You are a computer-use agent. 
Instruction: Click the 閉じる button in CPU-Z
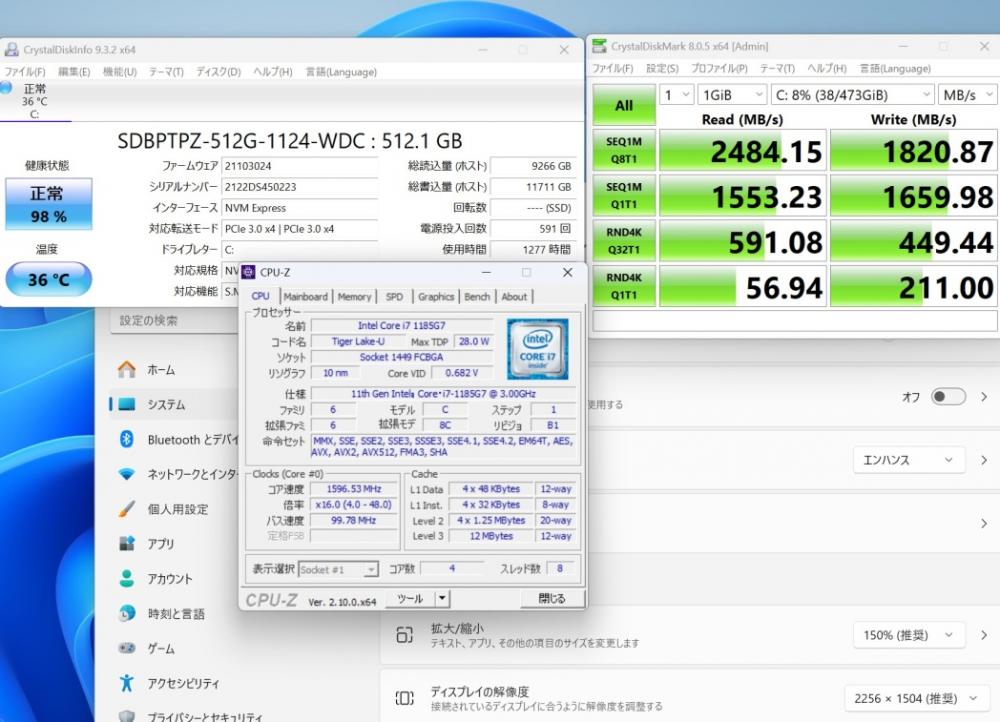pyautogui.click(x=552, y=598)
